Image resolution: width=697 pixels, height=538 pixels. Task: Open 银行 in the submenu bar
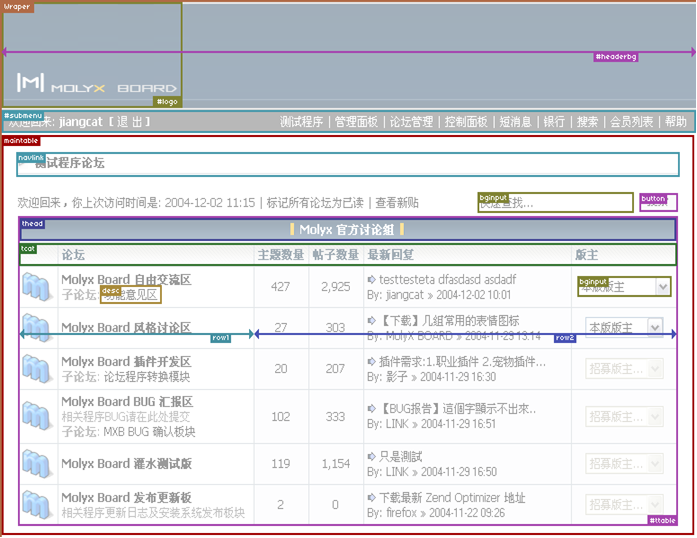[x=554, y=122]
